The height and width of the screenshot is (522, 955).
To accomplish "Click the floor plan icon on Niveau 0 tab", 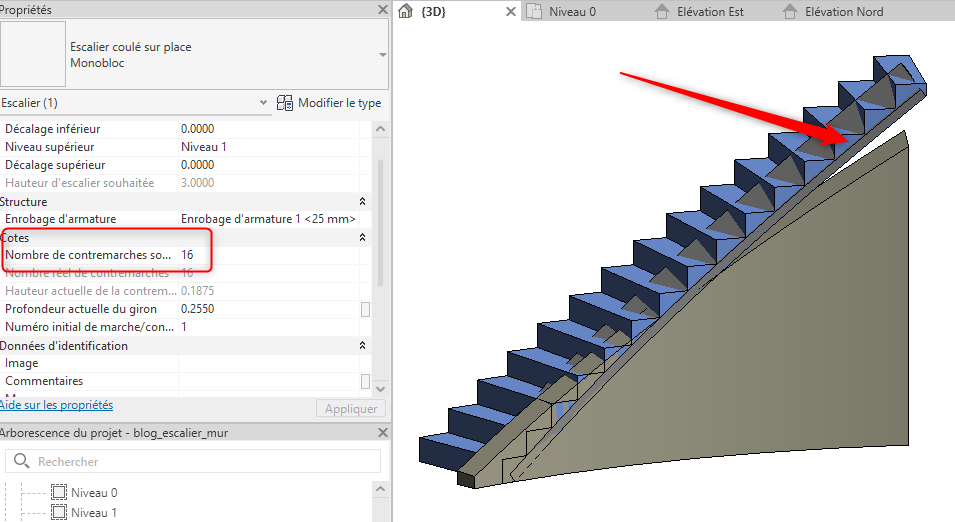I will pyautogui.click(x=534, y=12).
